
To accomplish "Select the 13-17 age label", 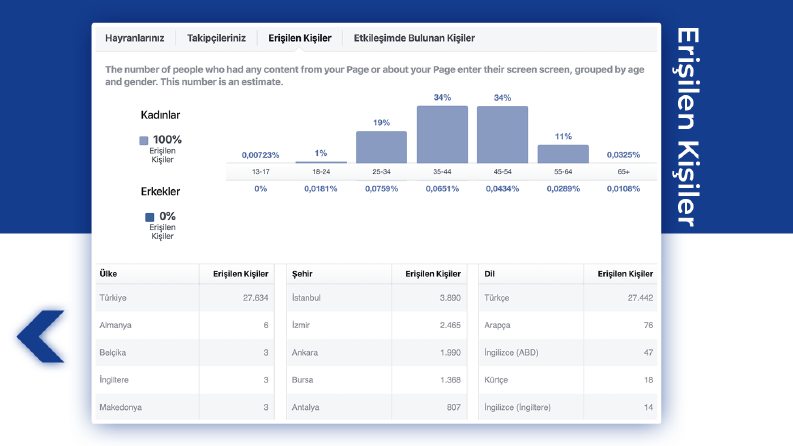I will click(x=260, y=172).
